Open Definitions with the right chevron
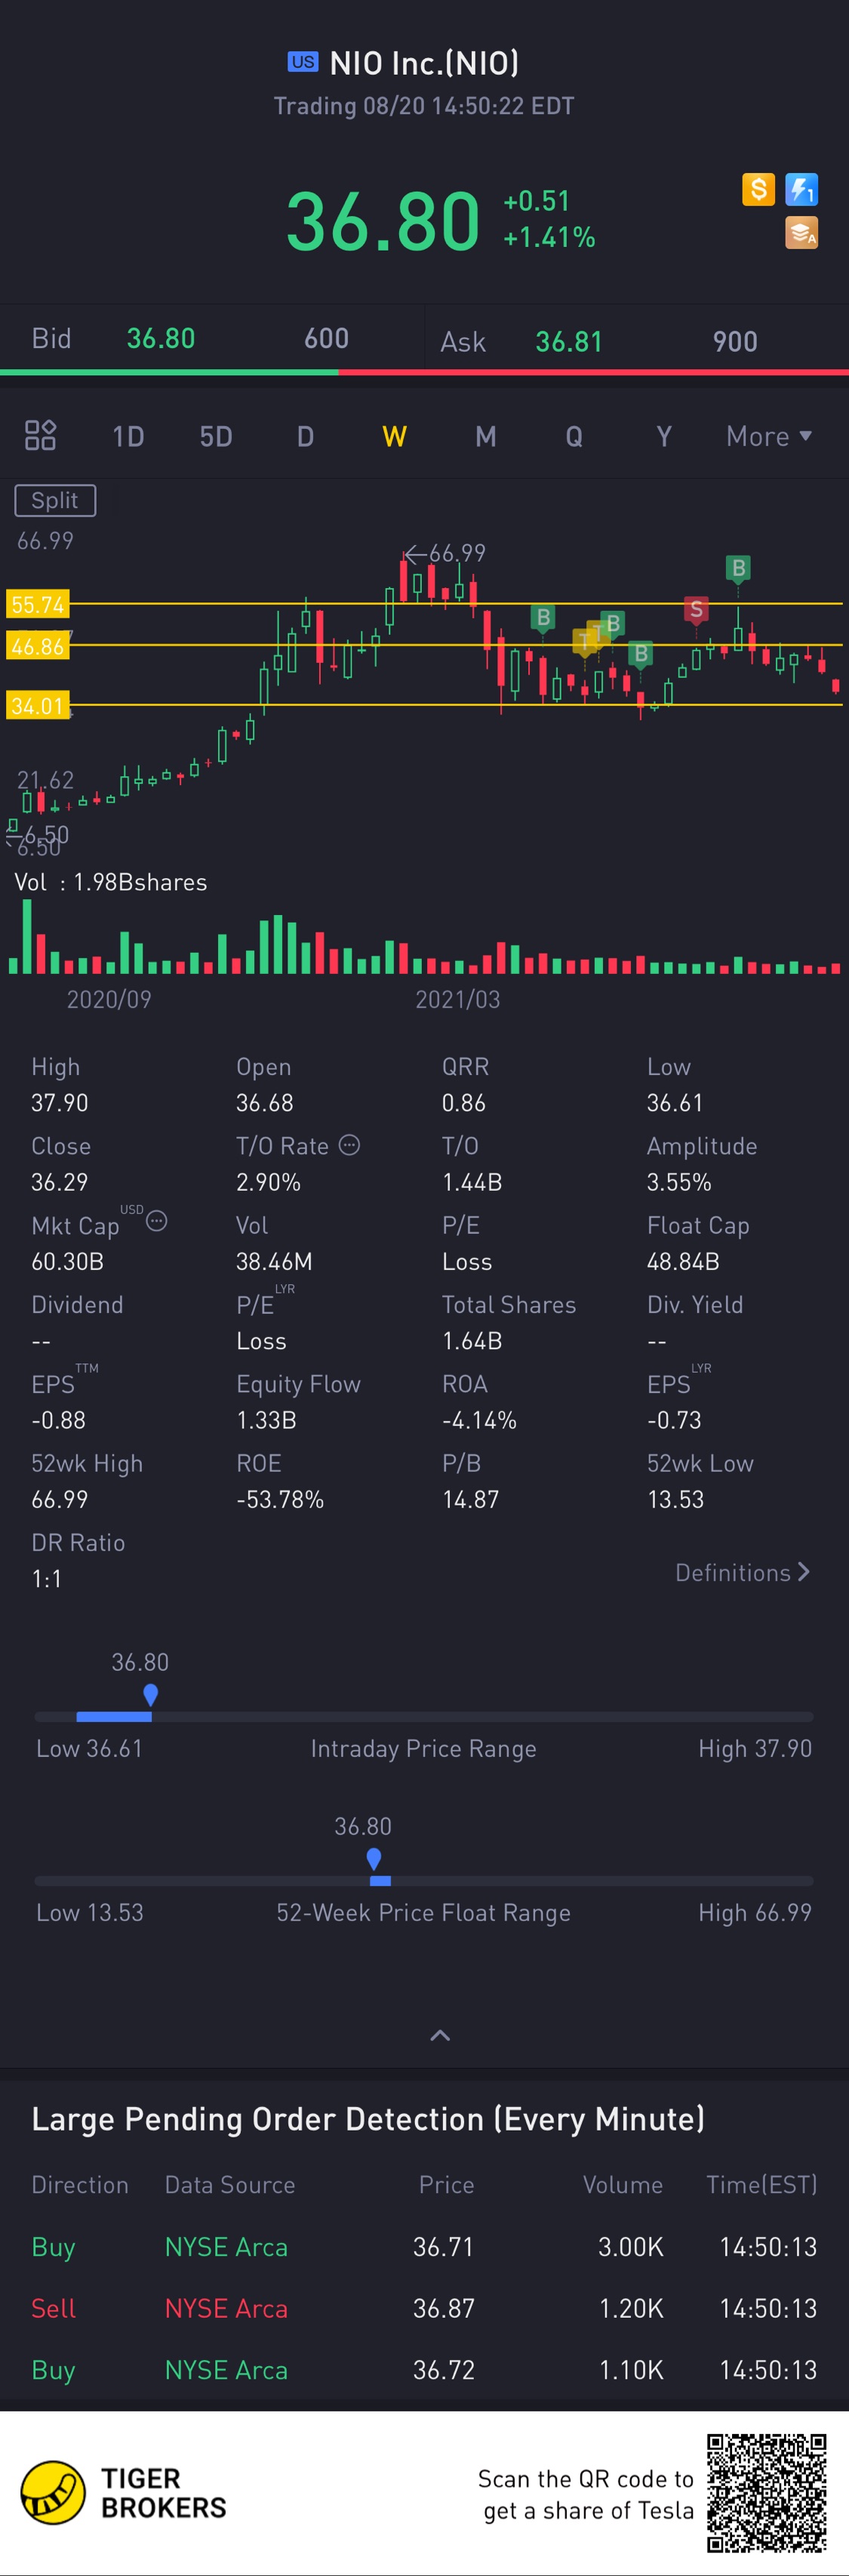Image resolution: width=849 pixels, height=2576 pixels. click(743, 1572)
